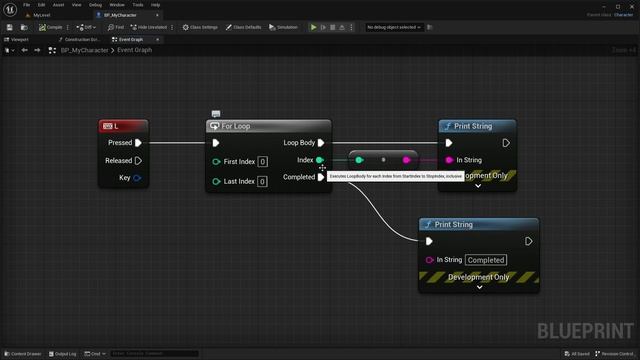The image size is (640, 360).
Task: Click the Index output pin on For Loop
Action: tap(320, 160)
